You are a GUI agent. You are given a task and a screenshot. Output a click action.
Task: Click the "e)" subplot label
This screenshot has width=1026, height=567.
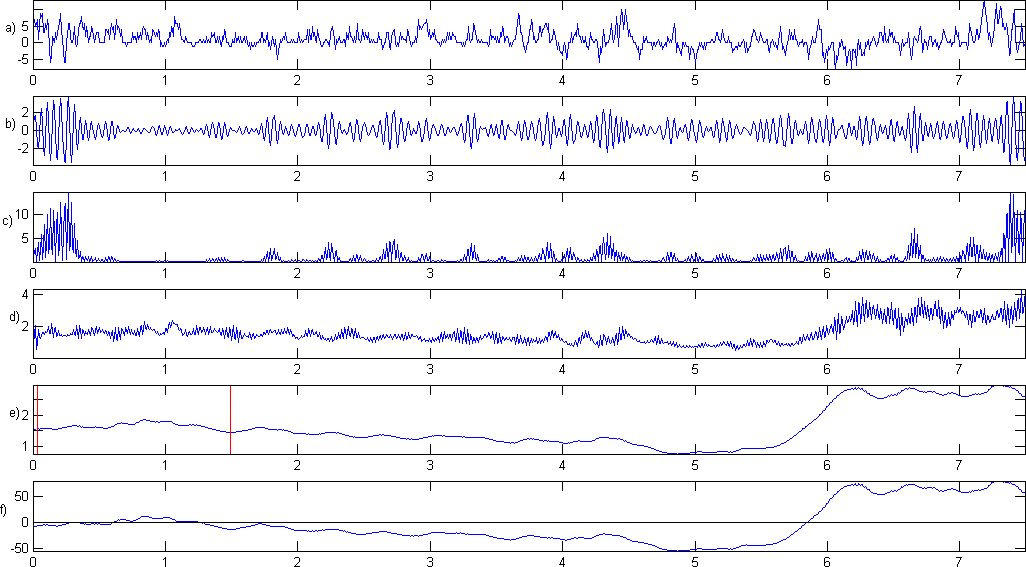point(11,414)
